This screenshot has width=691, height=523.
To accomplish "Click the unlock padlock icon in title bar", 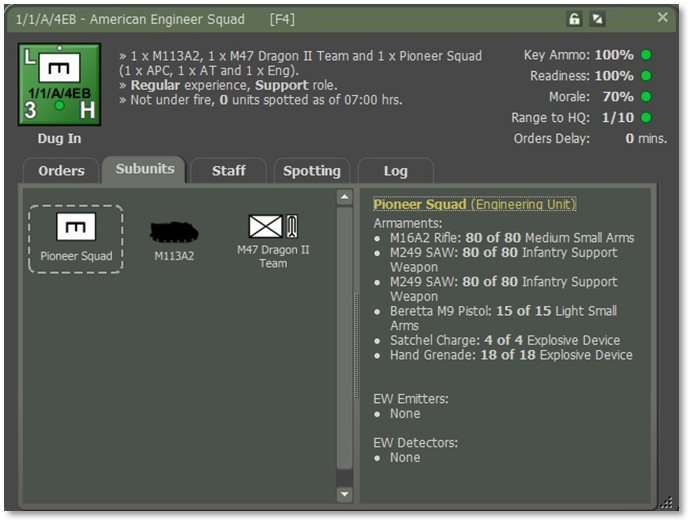I will [x=574, y=19].
